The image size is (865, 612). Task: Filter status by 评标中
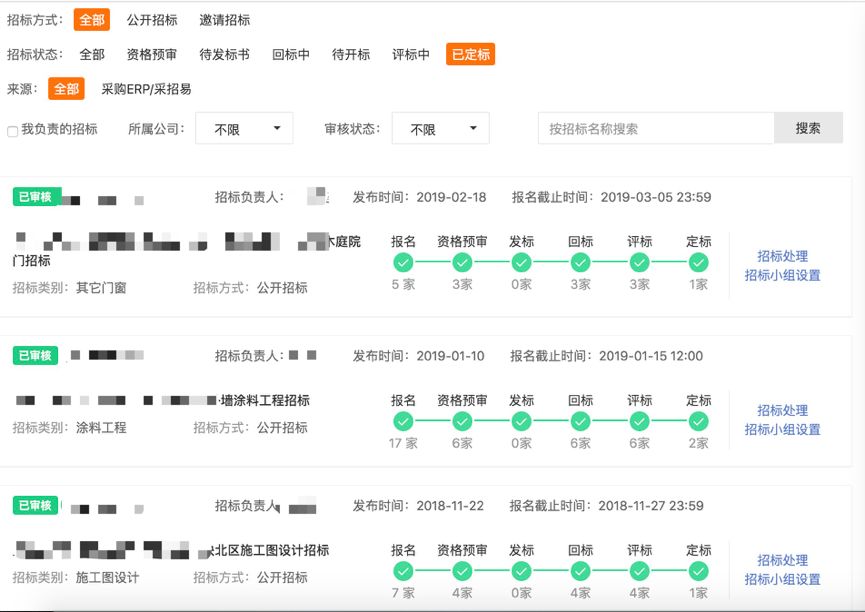pyautogui.click(x=410, y=54)
